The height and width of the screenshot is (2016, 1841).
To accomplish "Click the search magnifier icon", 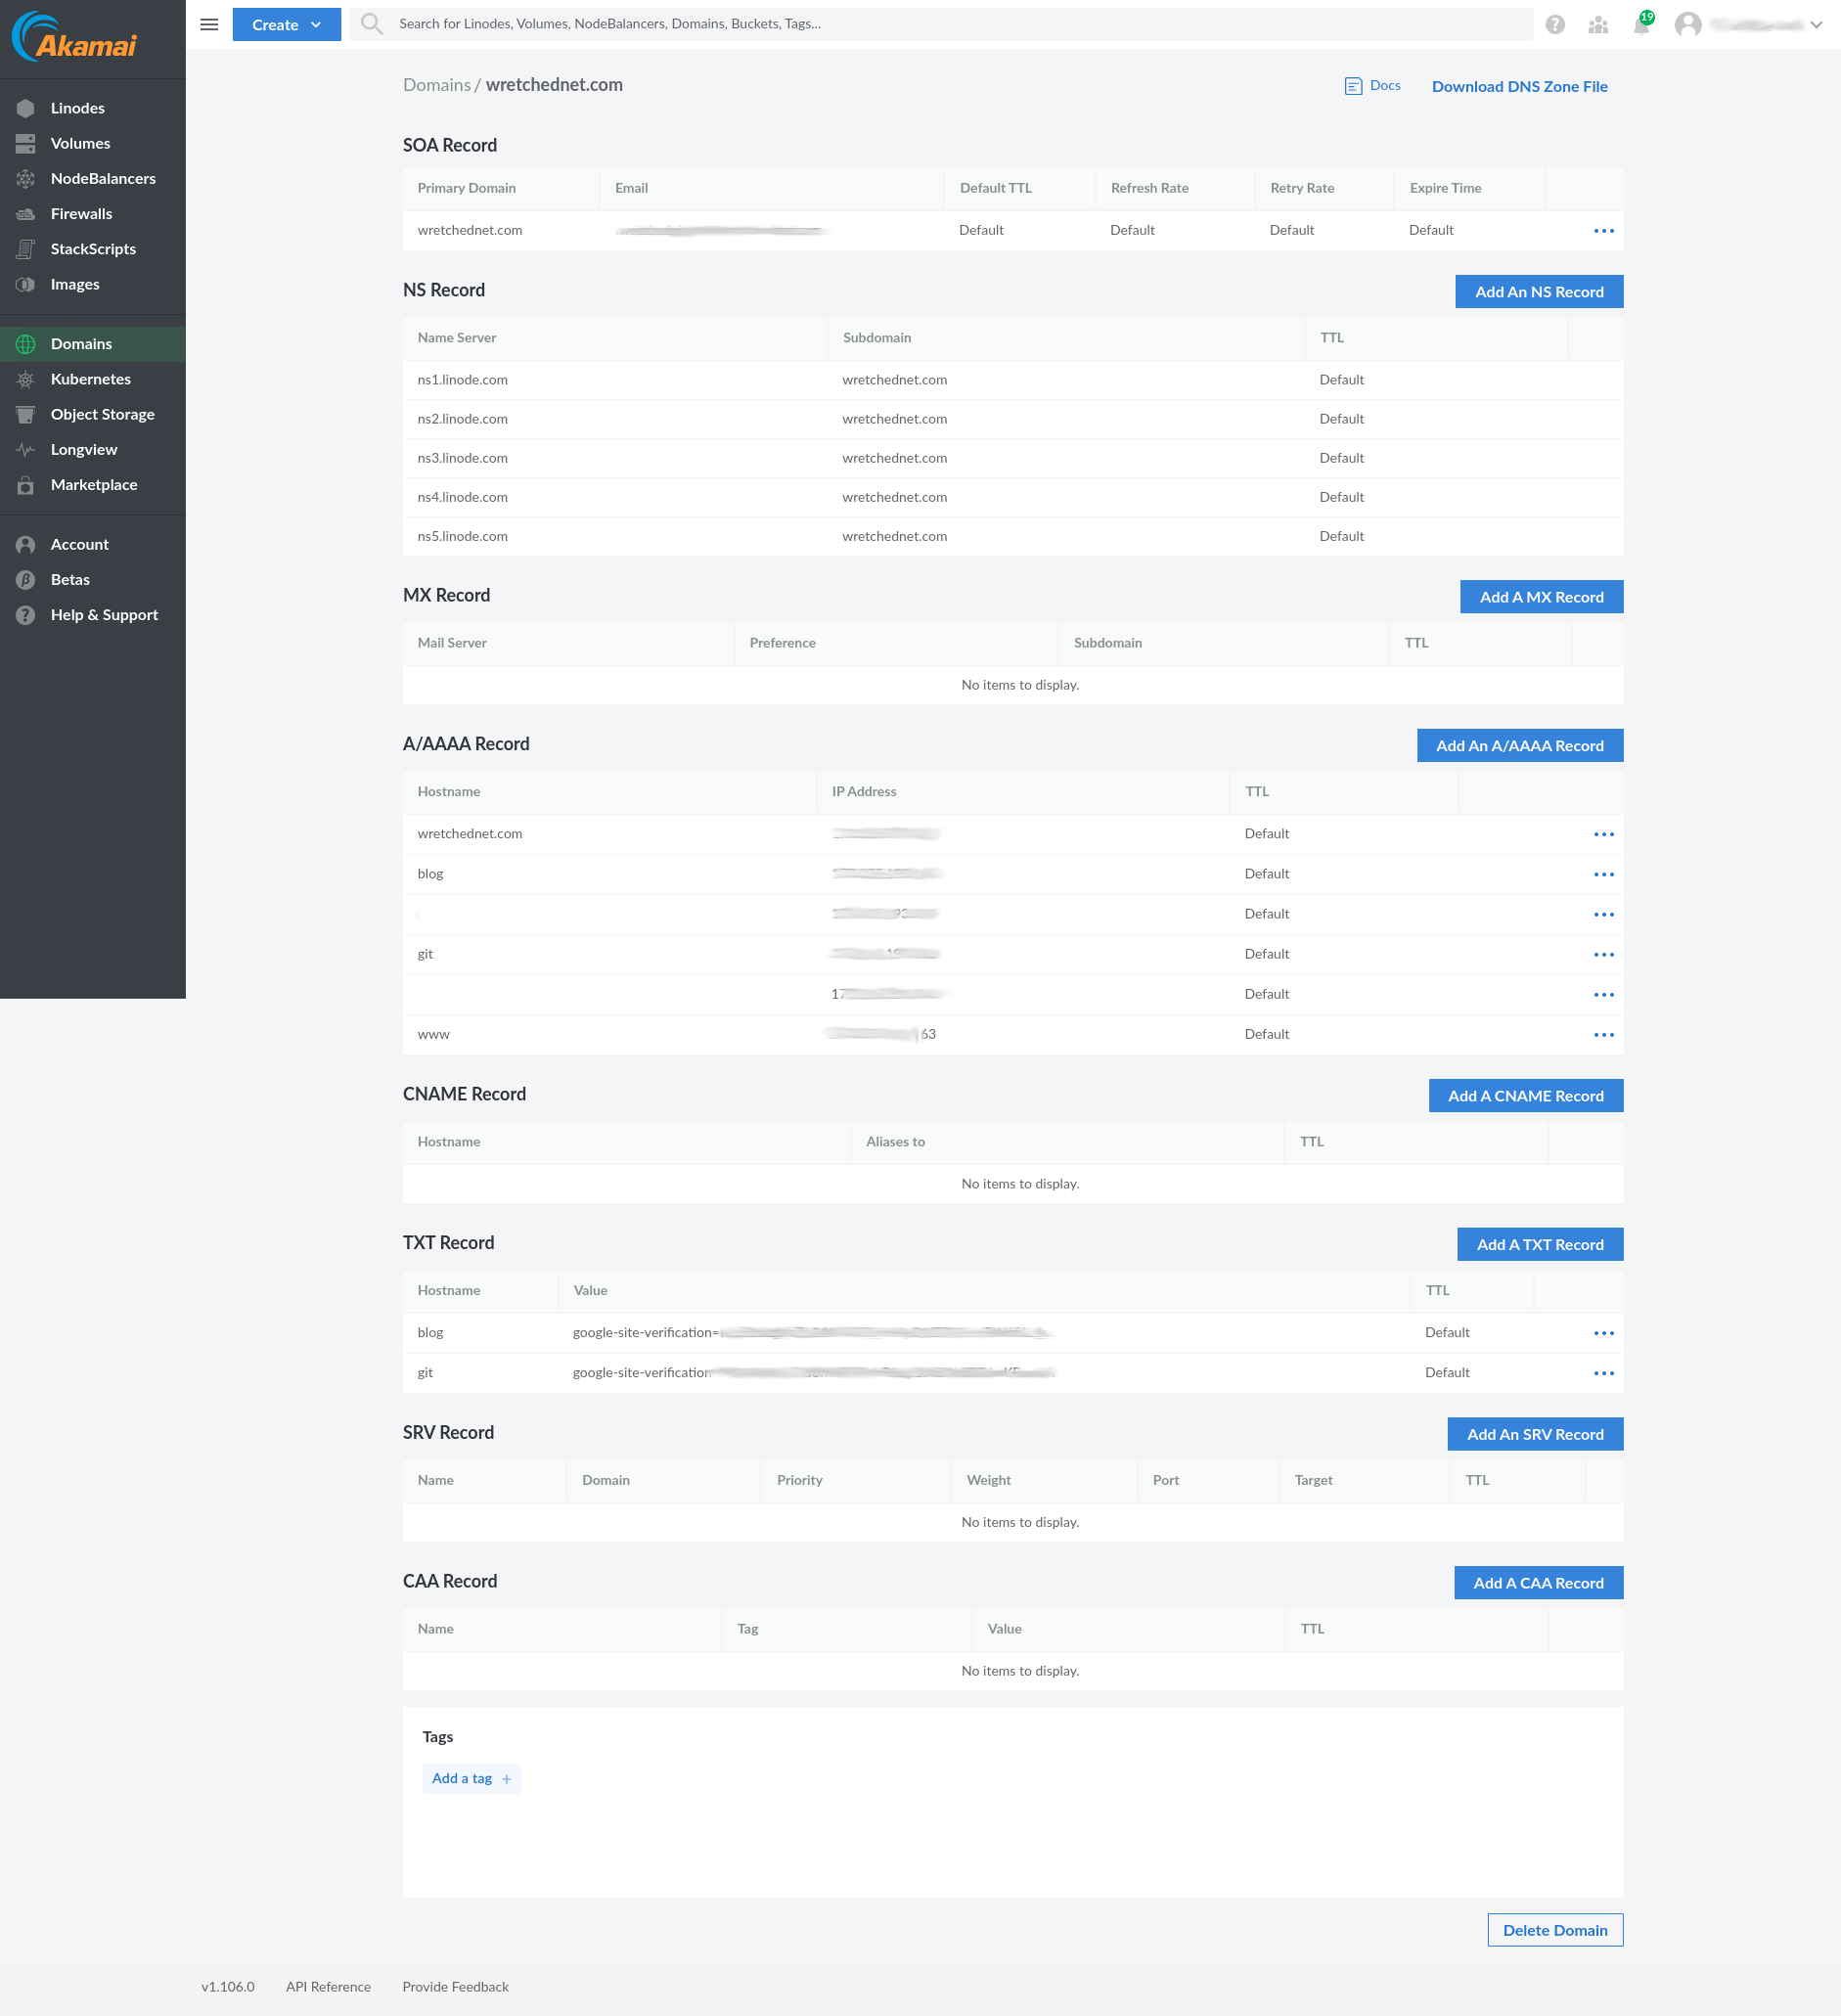I will (x=371, y=24).
